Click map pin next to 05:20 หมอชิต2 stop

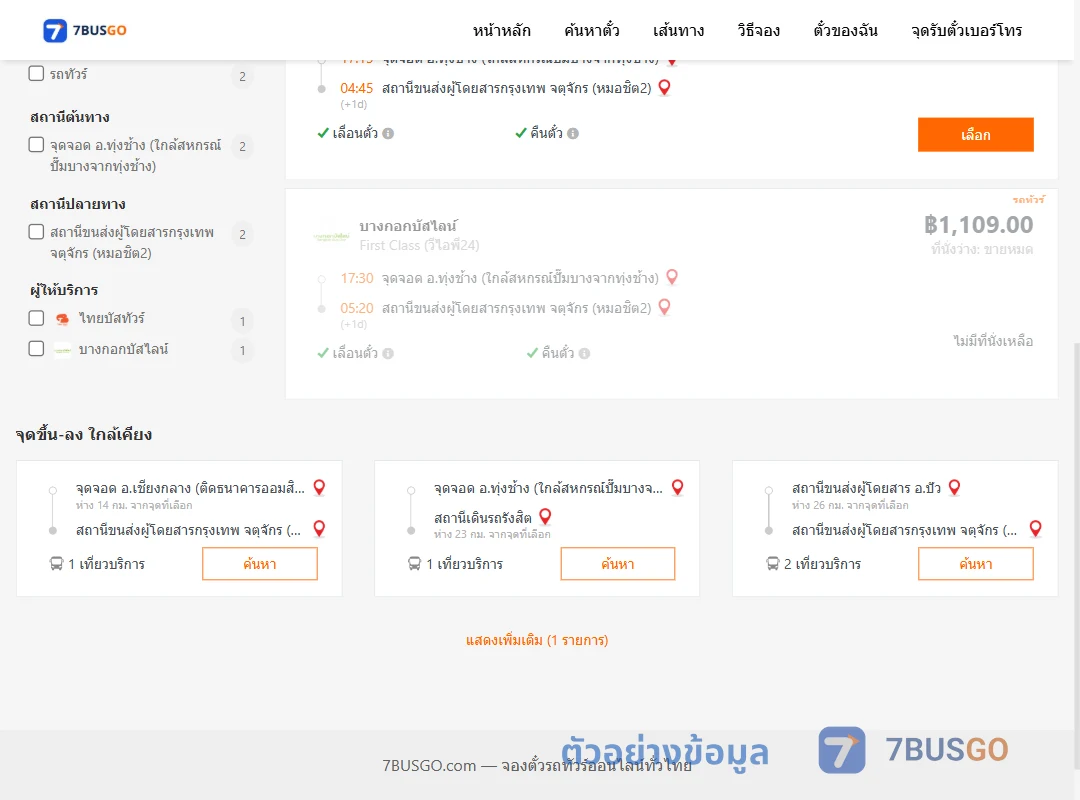point(665,307)
